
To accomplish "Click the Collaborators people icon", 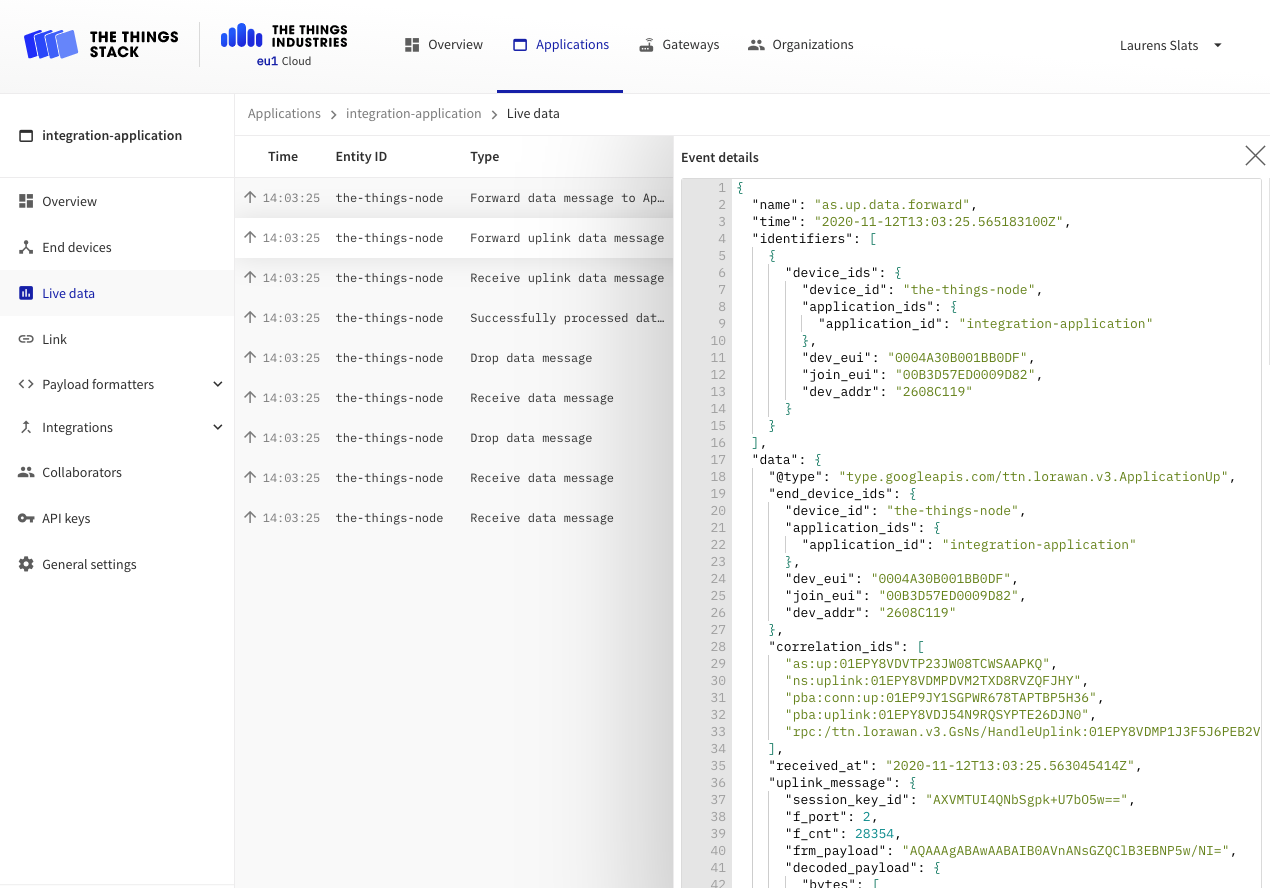I will click(26, 472).
